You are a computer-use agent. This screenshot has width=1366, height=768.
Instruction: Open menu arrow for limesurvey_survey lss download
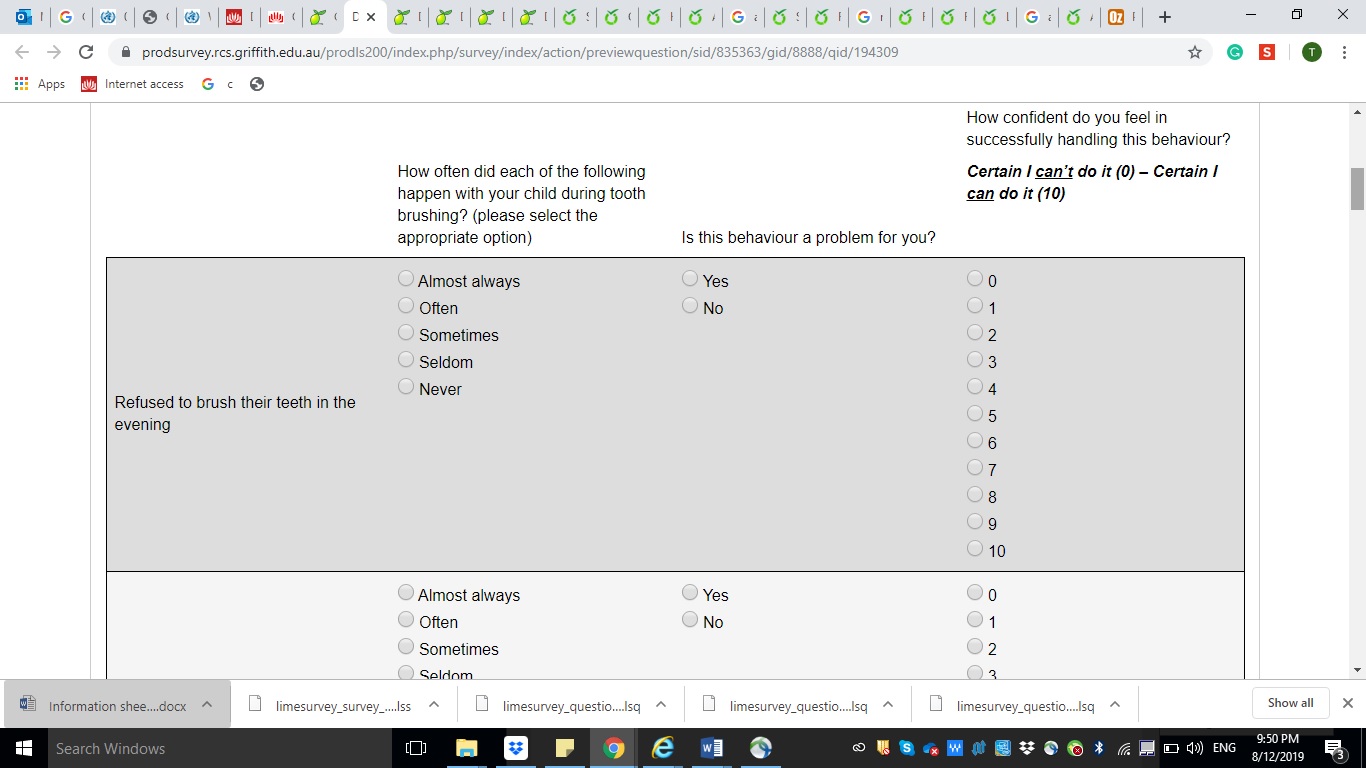434,704
